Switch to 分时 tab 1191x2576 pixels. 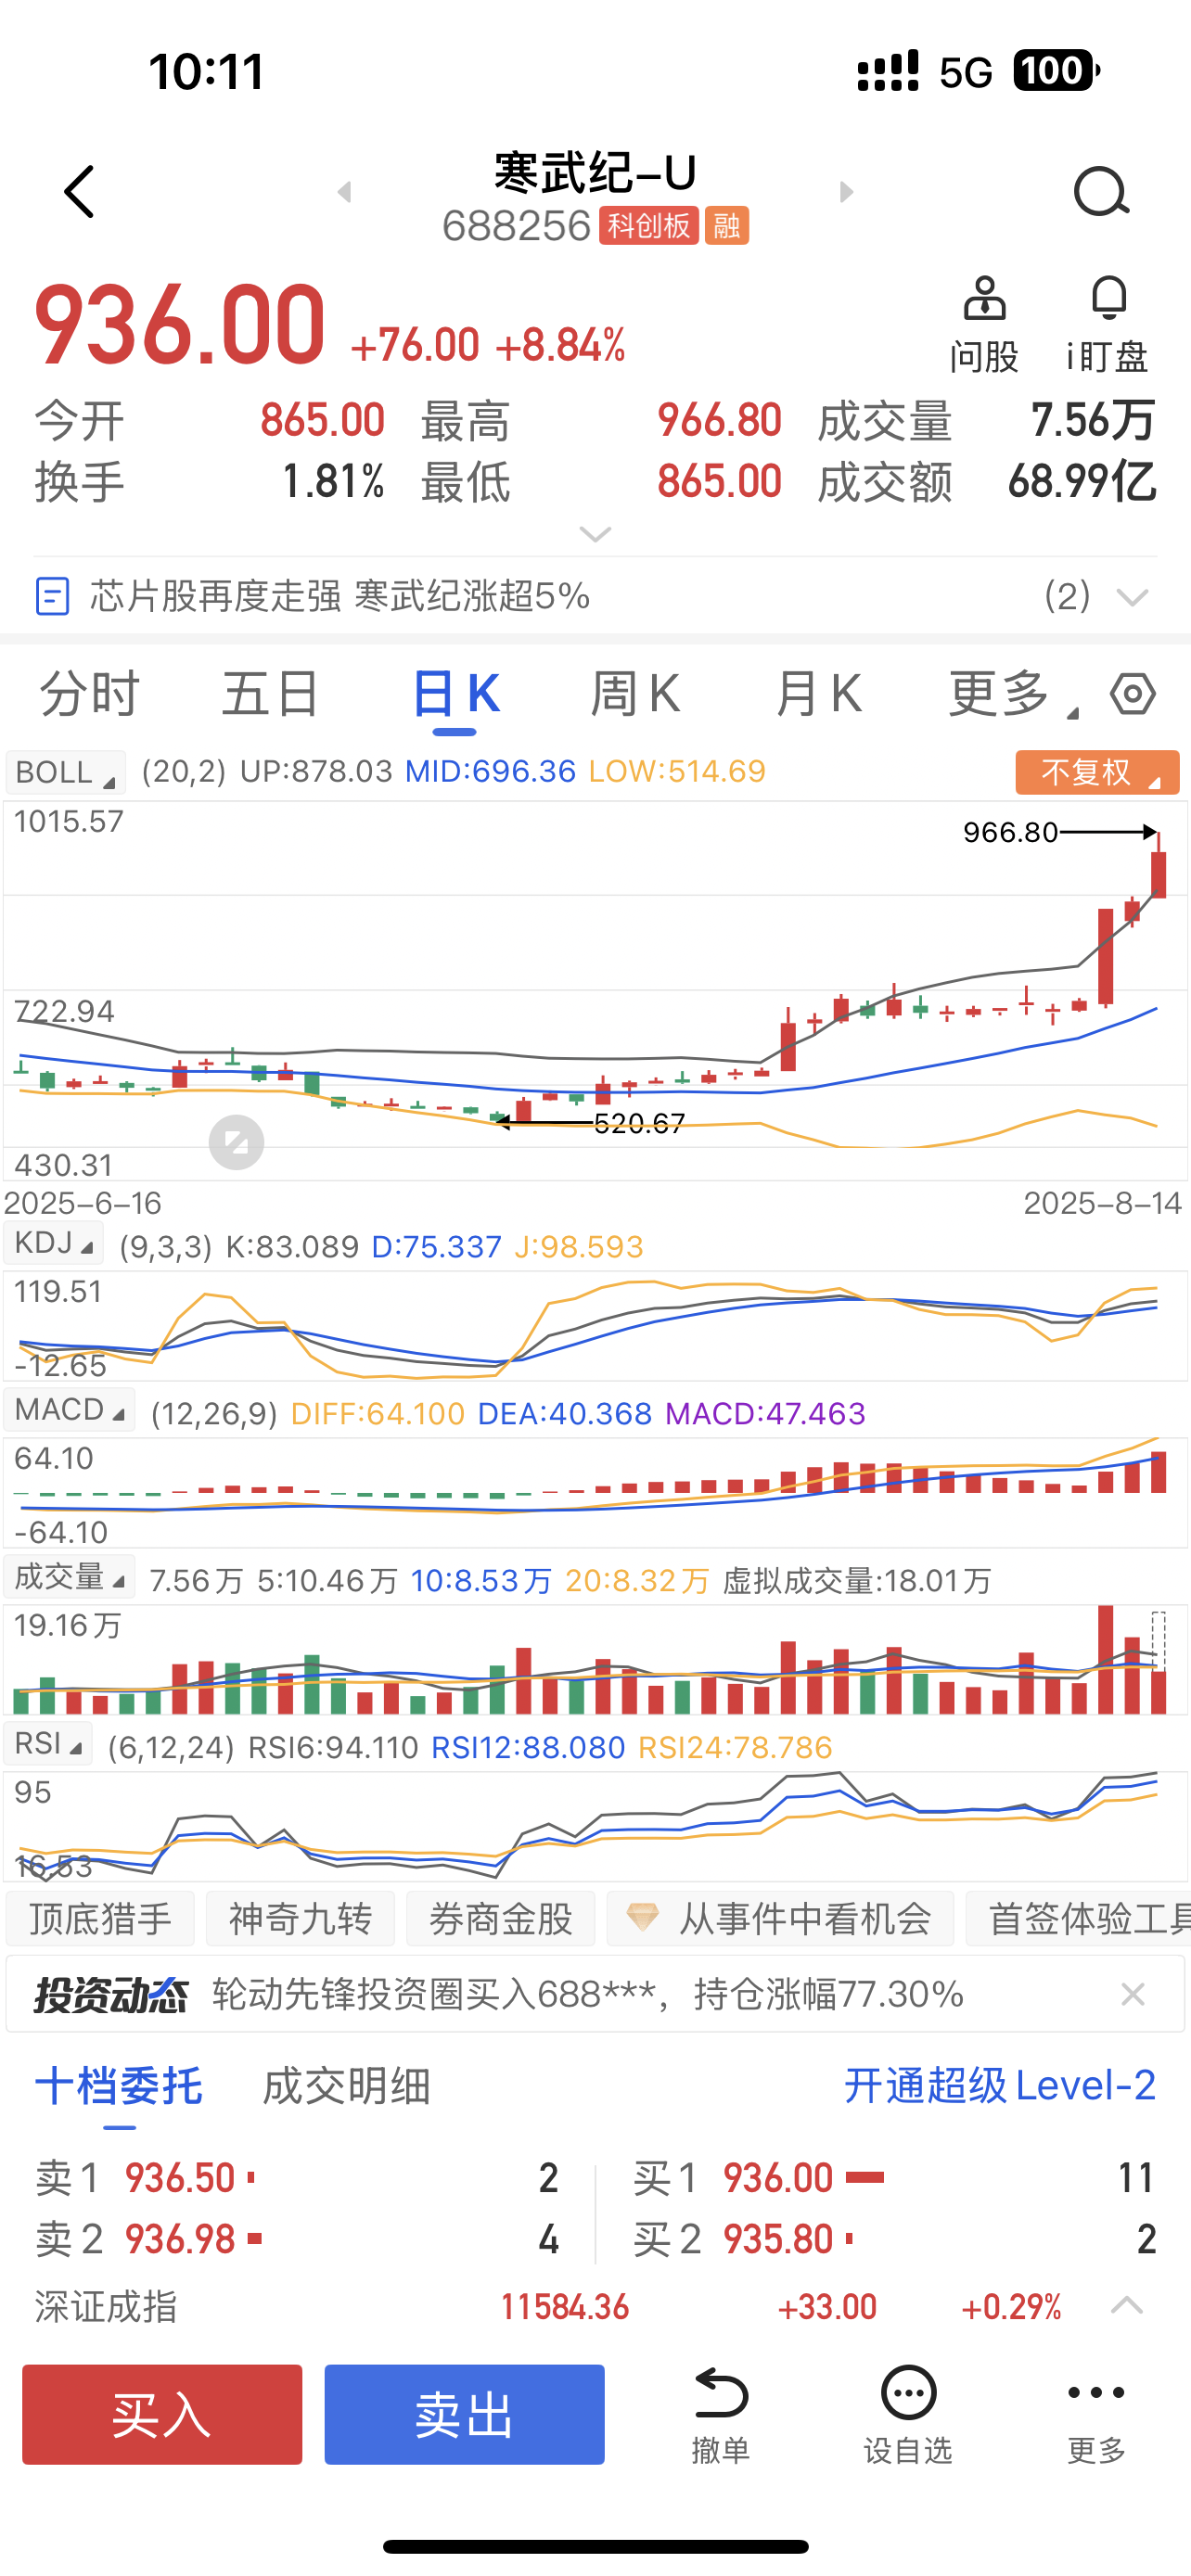tap(89, 693)
